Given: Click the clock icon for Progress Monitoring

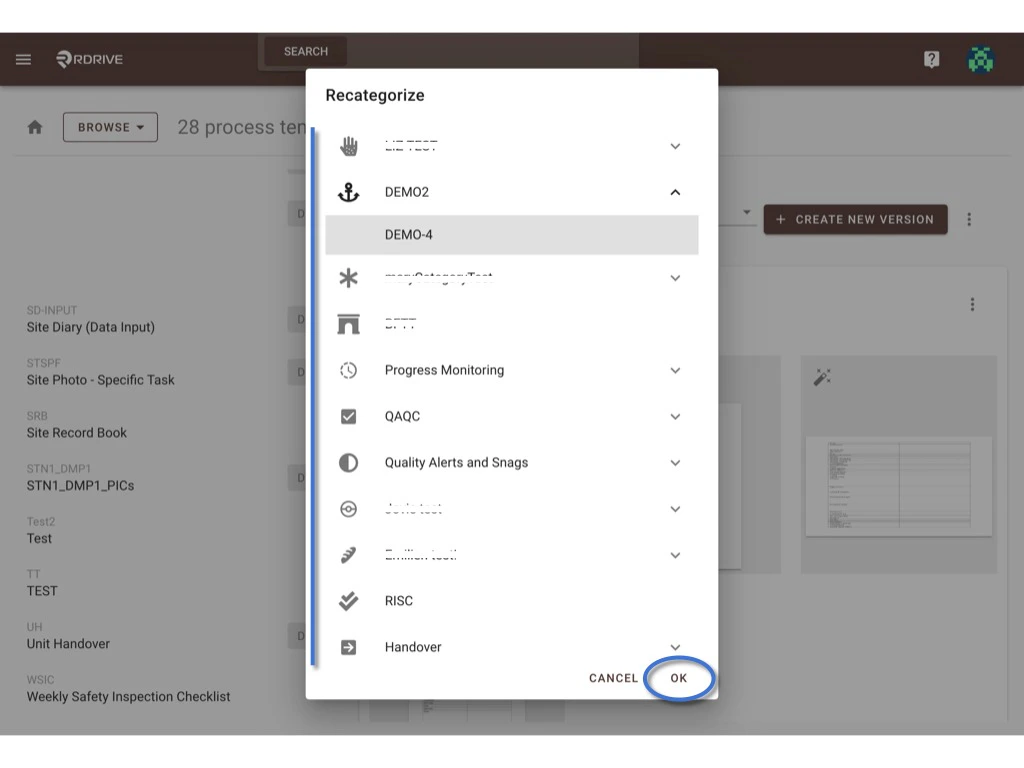Looking at the screenshot, I should (x=349, y=370).
